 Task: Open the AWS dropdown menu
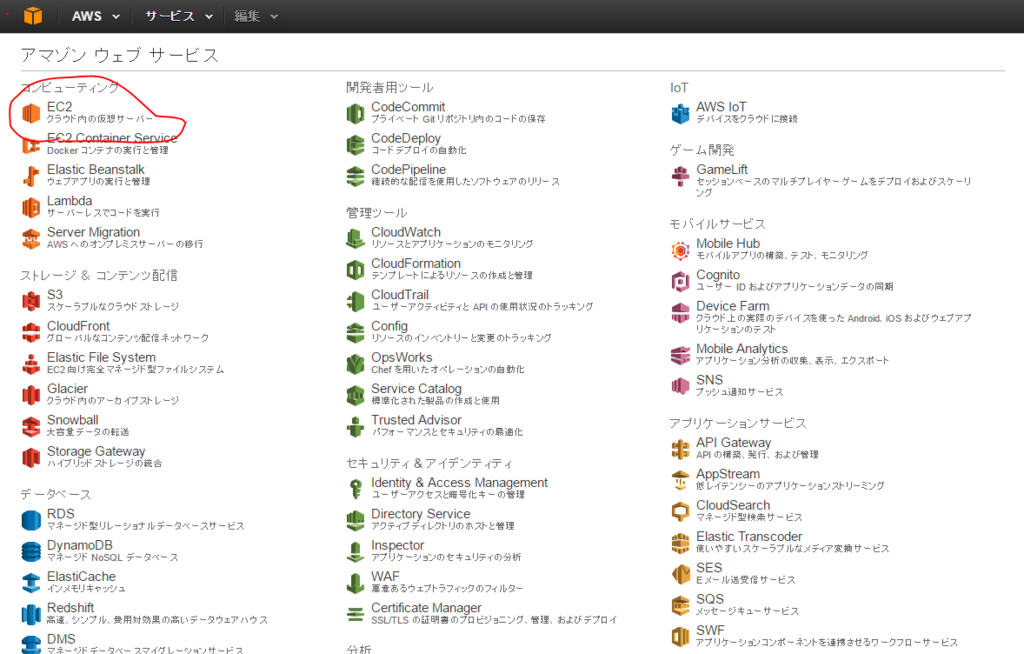pyautogui.click(x=95, y=16)
